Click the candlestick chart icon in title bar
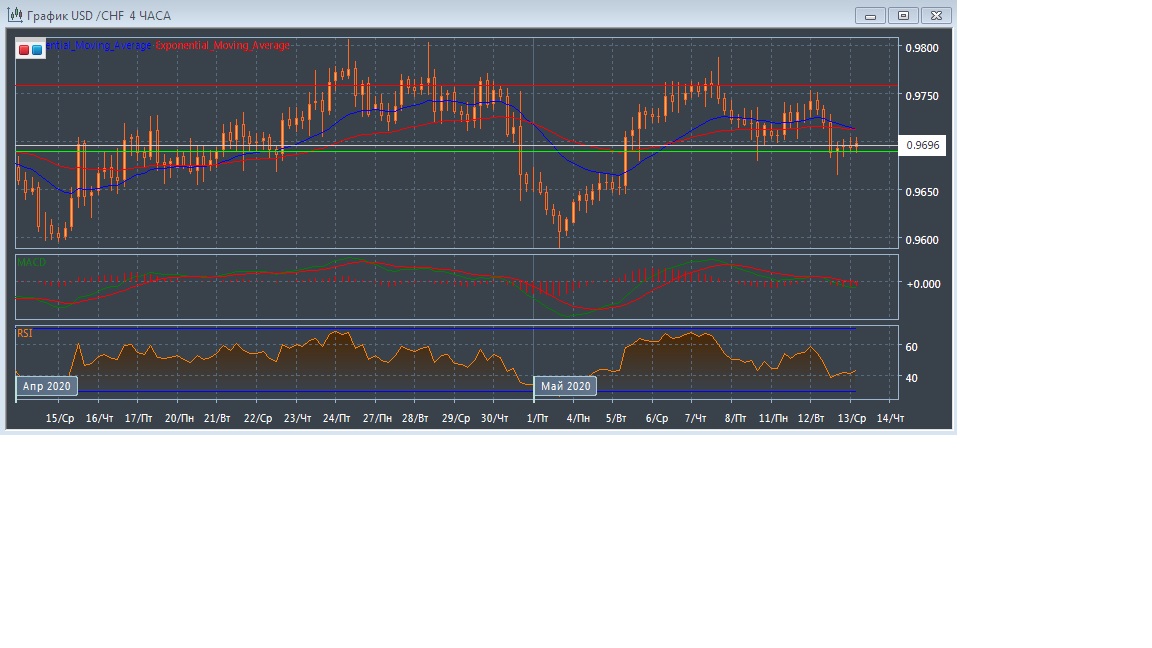 tap(15, 15)
